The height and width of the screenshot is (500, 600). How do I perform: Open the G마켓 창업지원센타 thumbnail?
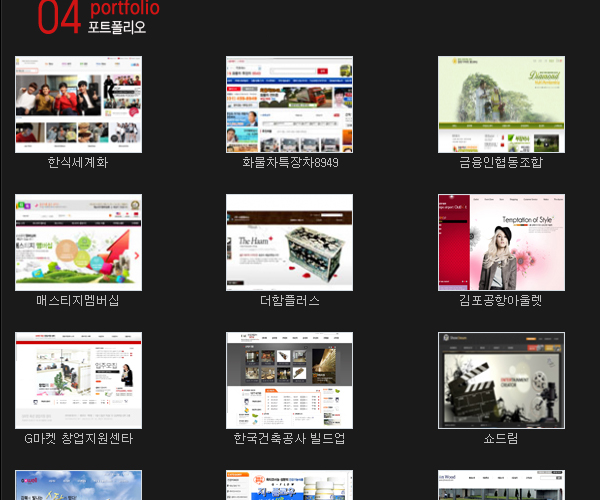tap(78, 380)
